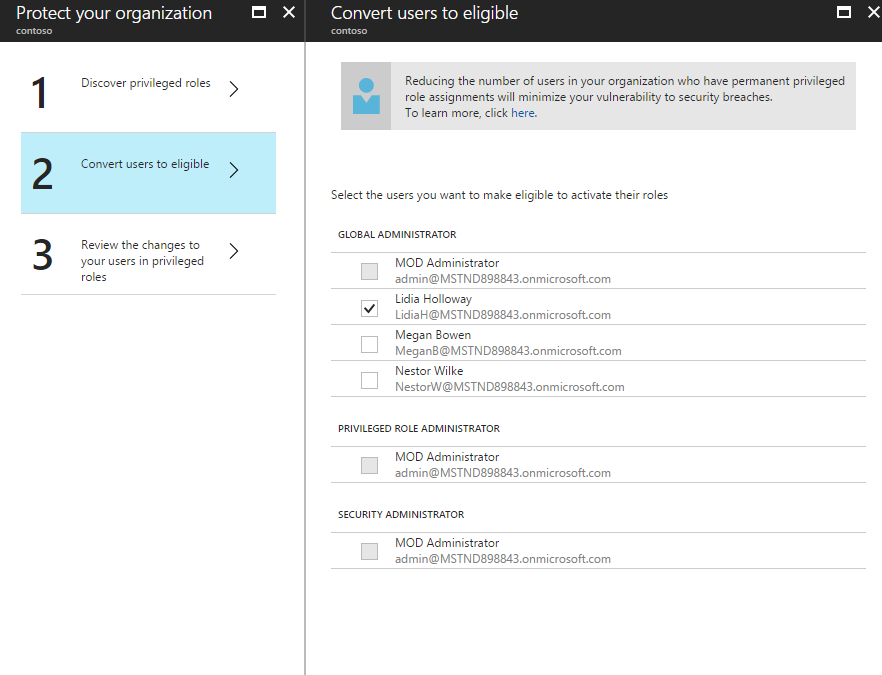Select step 1 Discover privileged roles
The image size is (882, 675).
(x=146, y=84)
